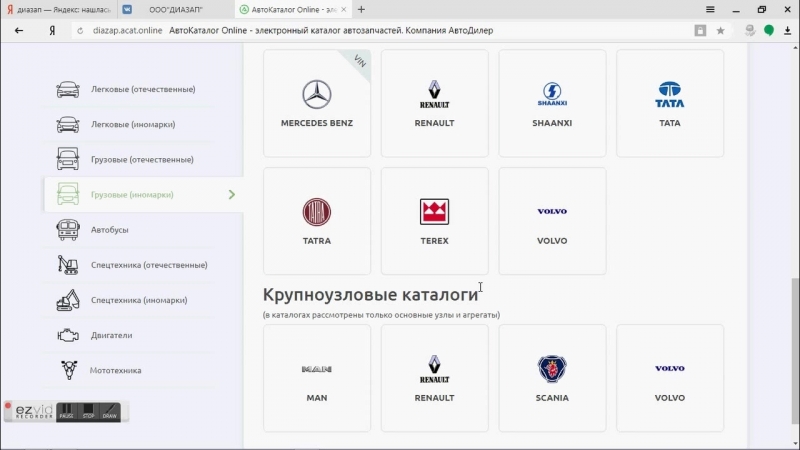This screenshot has height=450, width=800.
Task: Stop the ezvid recording
Action: pos(88,411)
